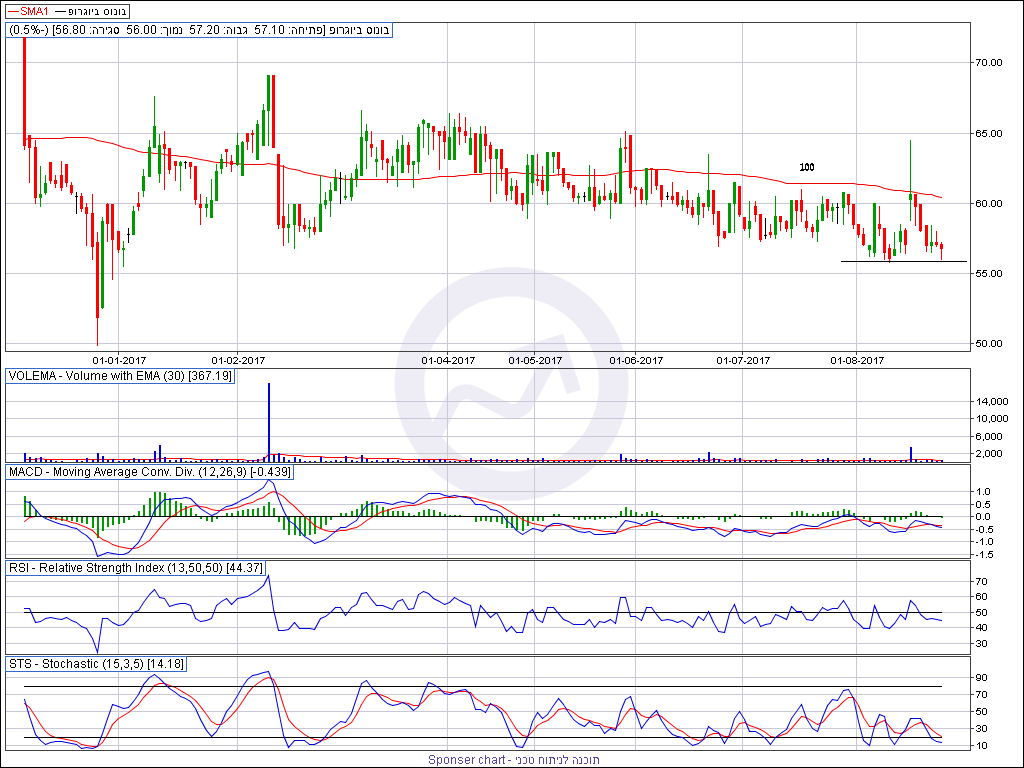Click the Sponser watermark logo in chart center
This screenshot has height=768, width=1024.
click(511, 384)
